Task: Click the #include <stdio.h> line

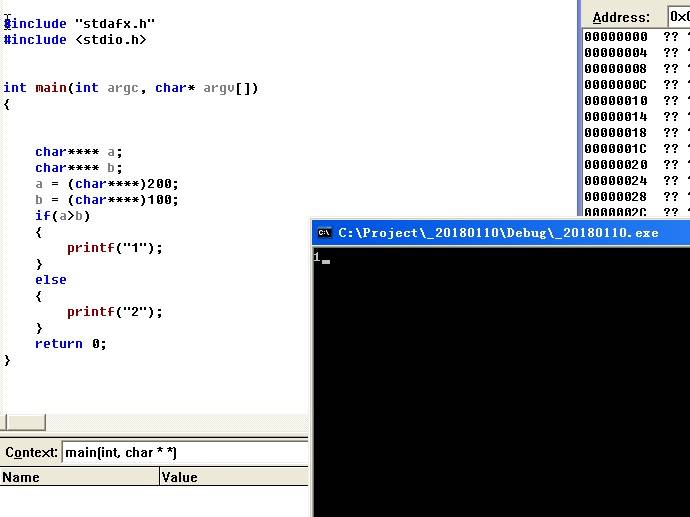Action: 76,40
